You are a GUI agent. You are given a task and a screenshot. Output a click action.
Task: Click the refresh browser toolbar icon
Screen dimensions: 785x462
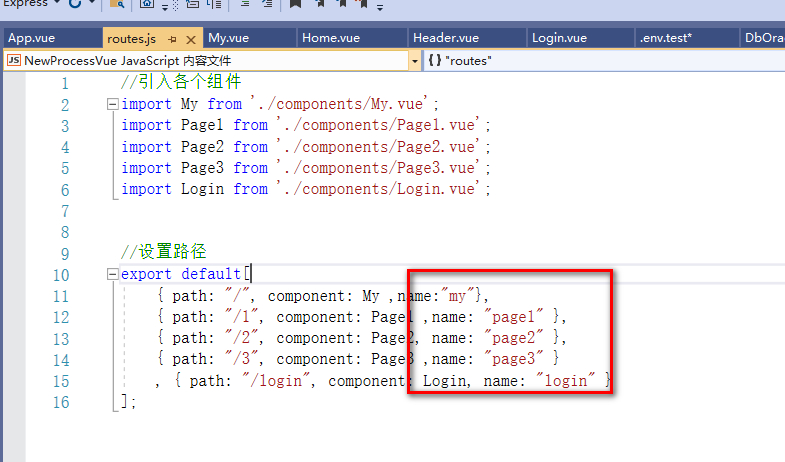[75, 4]
